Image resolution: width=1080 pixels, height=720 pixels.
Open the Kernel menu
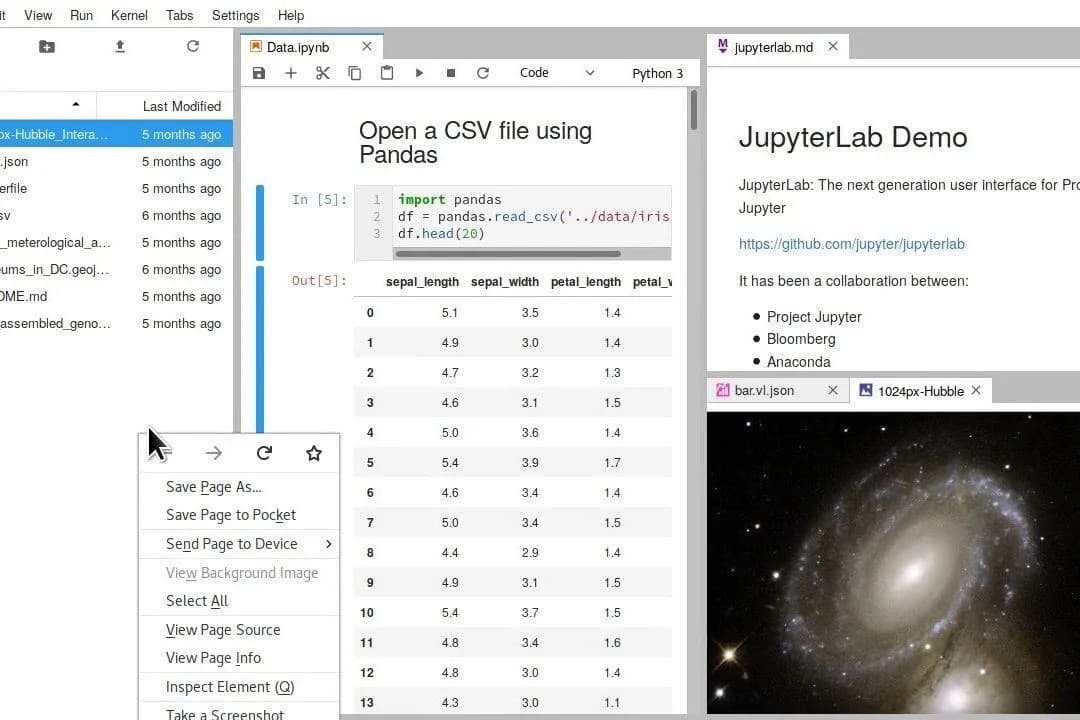point(129,15)
